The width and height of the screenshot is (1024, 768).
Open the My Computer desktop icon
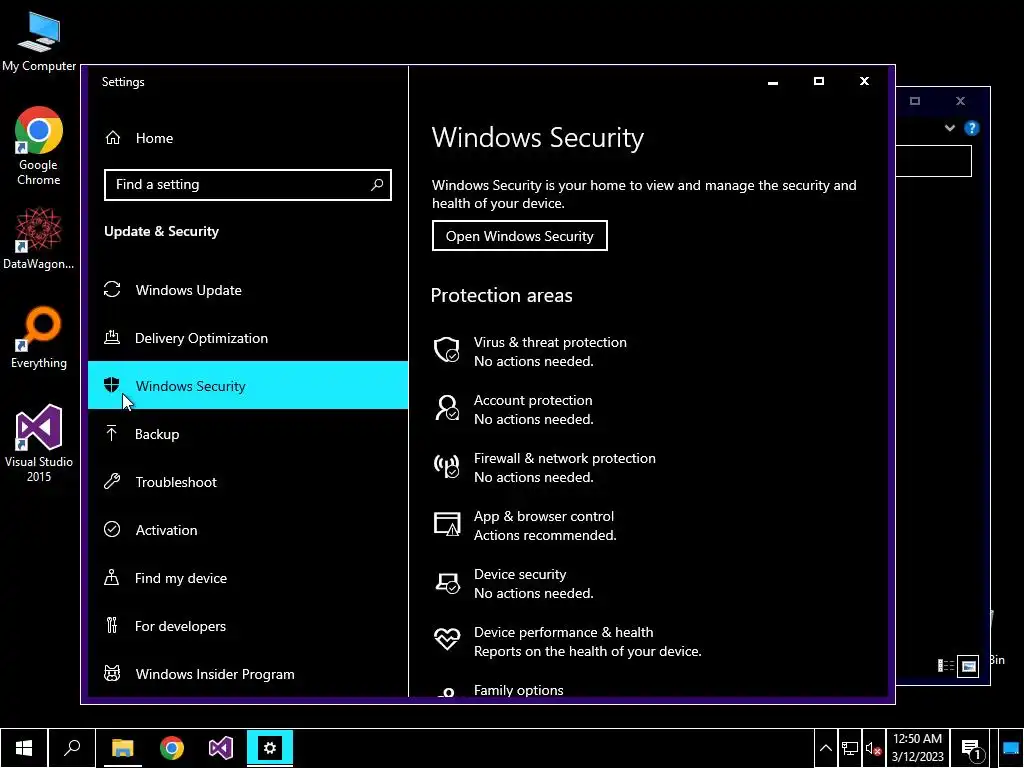click(x=39, y=41)
